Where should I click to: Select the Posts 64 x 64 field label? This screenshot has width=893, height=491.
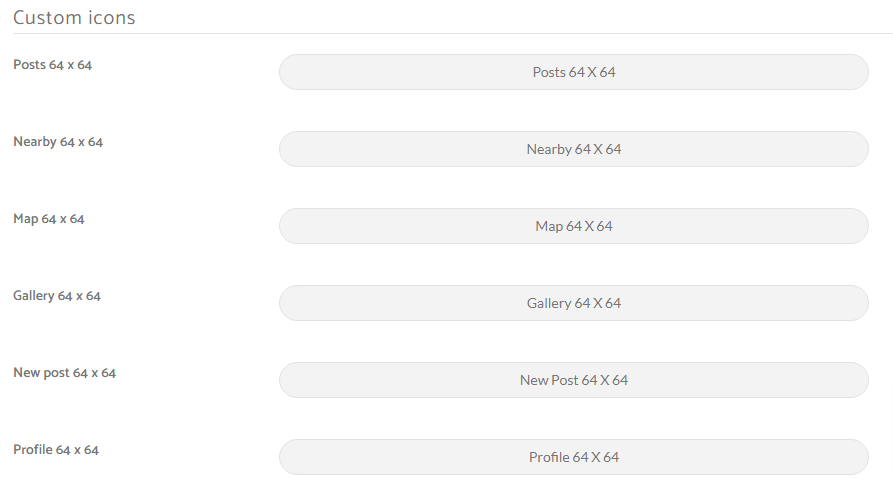(x=52, y=65)
